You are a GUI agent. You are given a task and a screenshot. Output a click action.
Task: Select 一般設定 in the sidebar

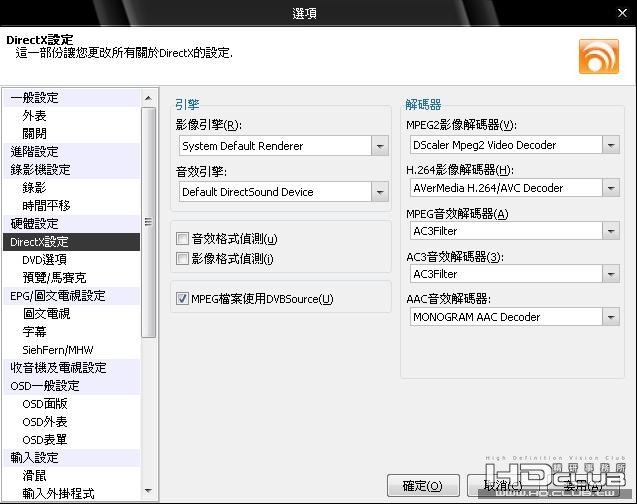pos(72,98)
